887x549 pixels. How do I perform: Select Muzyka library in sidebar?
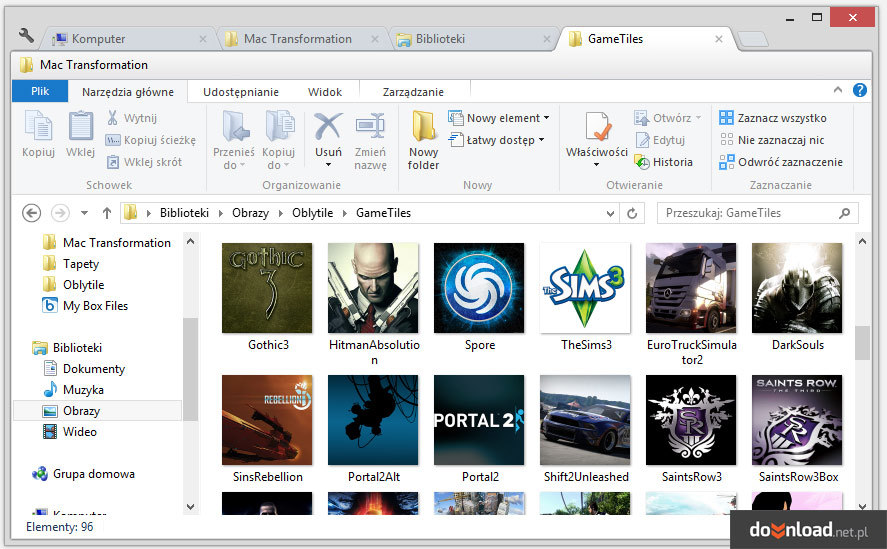[74, 389]
